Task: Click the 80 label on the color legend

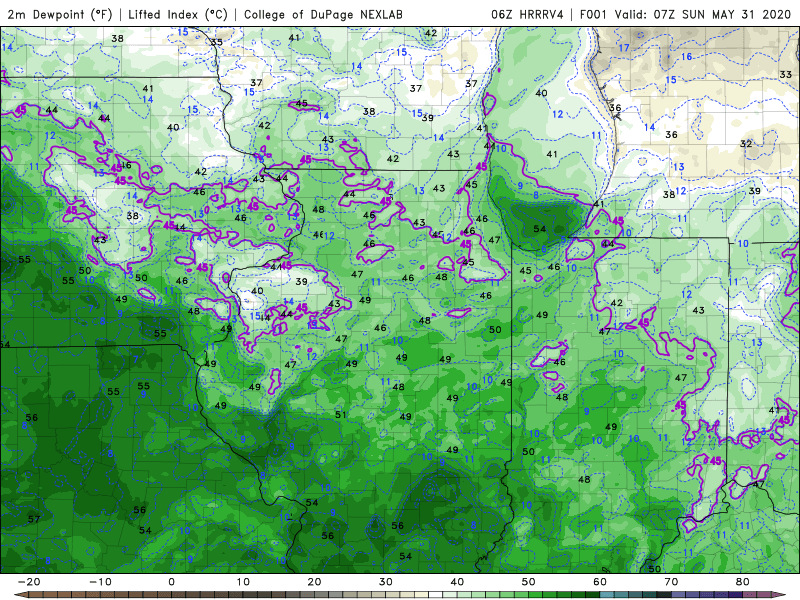Action: coord(743,582)
